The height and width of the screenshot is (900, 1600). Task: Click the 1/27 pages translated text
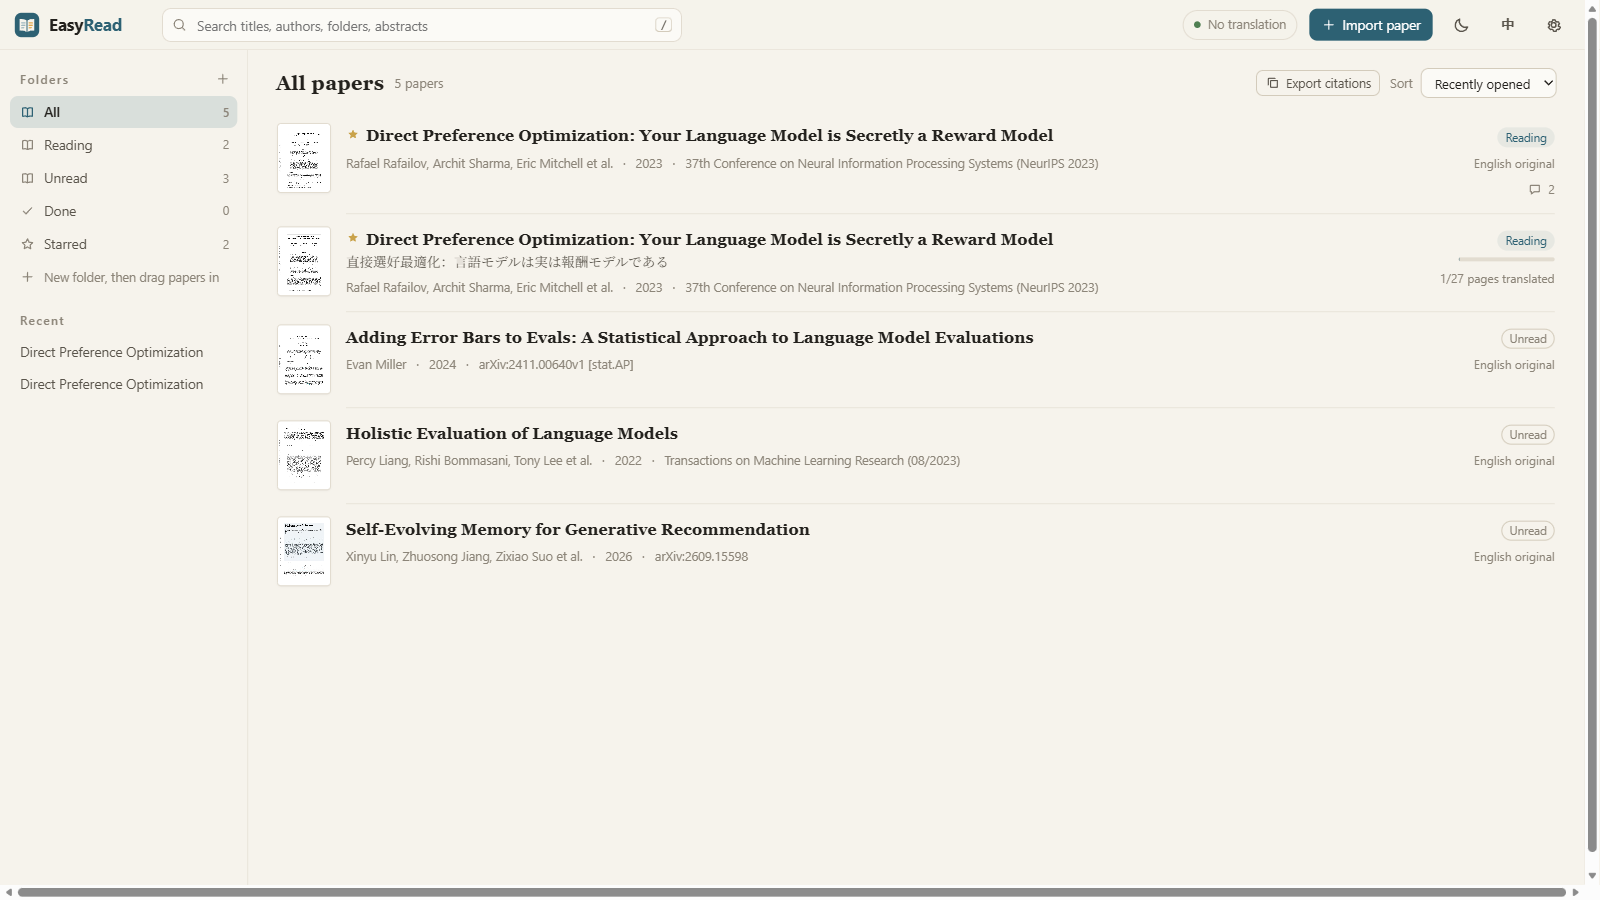pos(1497,279)
